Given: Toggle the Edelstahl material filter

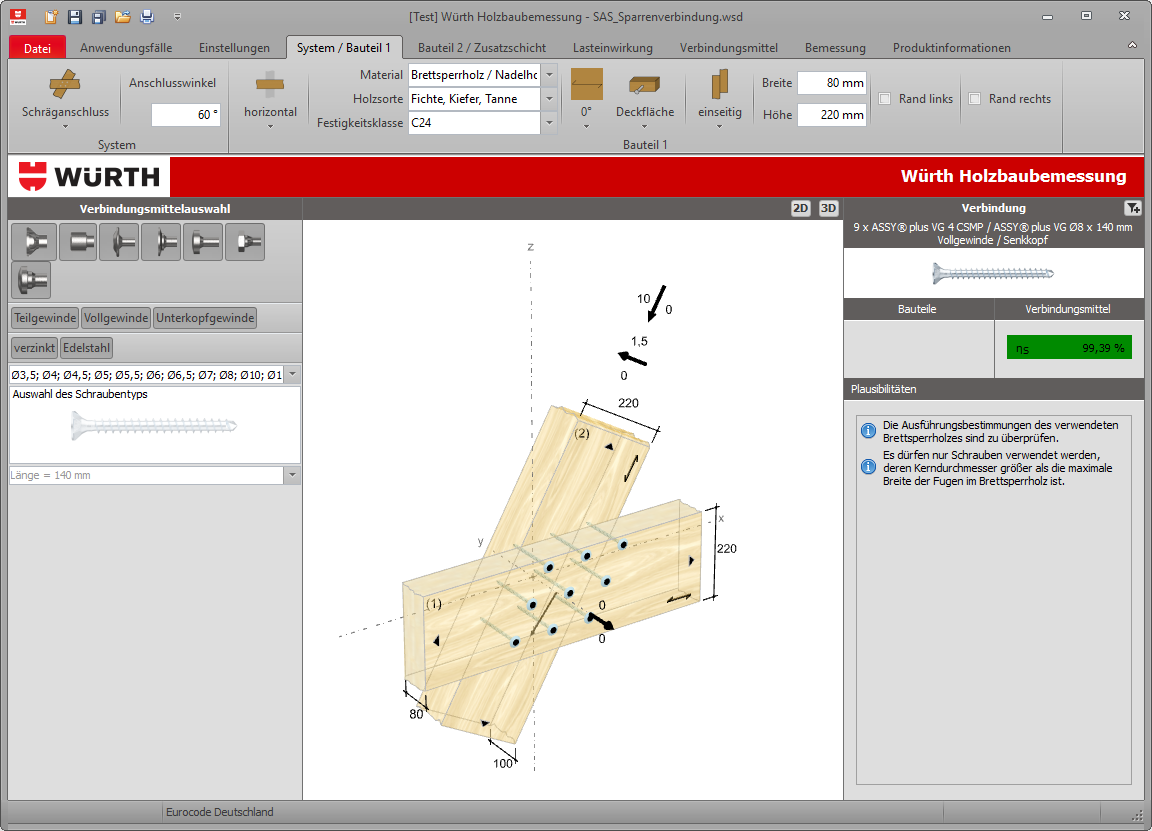Looking at the screenshot, I should point(87,348).
